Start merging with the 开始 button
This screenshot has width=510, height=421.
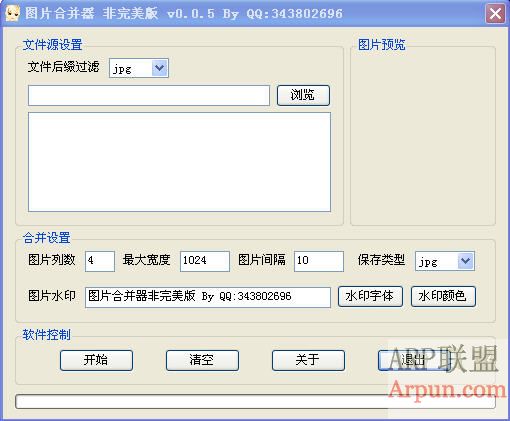click(x=96, y=360)
